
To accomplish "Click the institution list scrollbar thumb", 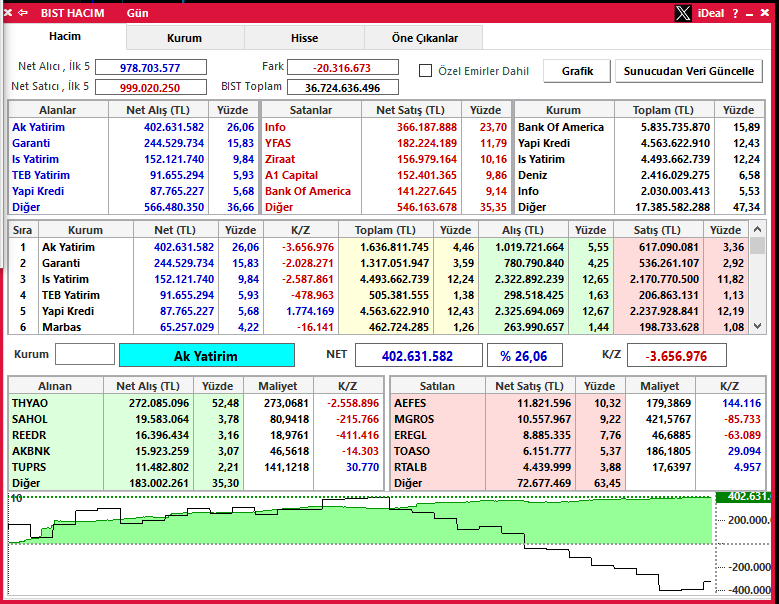I will pos(757,245).
